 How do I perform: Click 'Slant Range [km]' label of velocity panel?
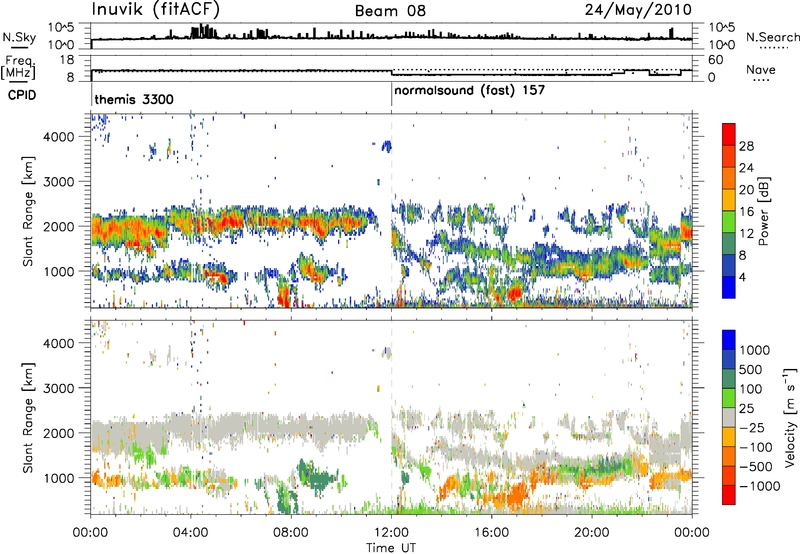(29, 418)
